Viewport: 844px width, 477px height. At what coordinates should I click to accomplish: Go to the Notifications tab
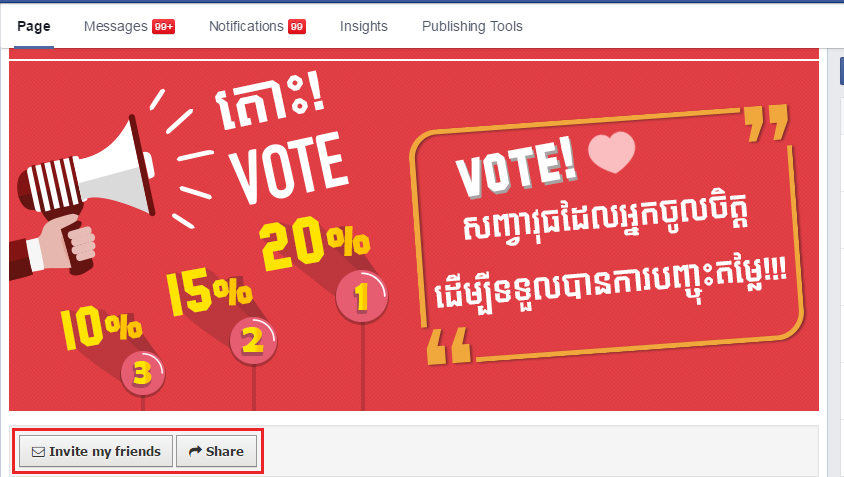[x=246, y=26]
